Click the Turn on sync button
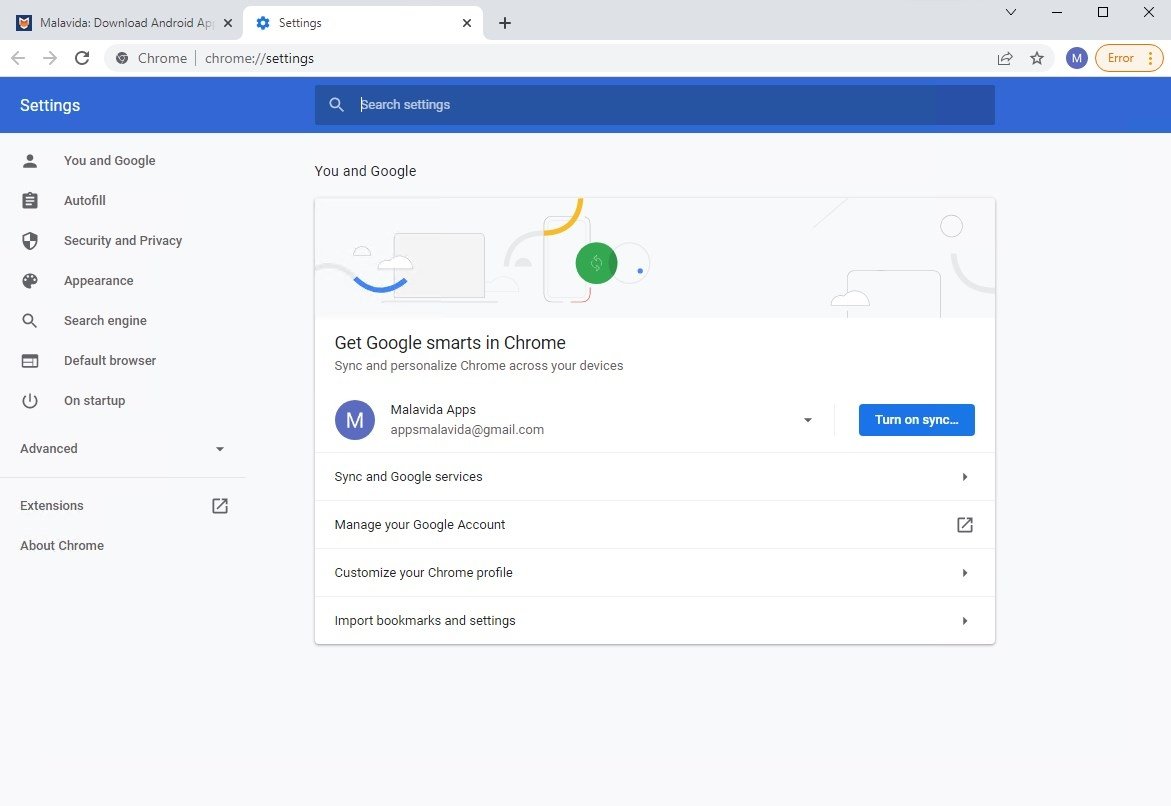The image size is (1171, 806). tap(916, 420)
